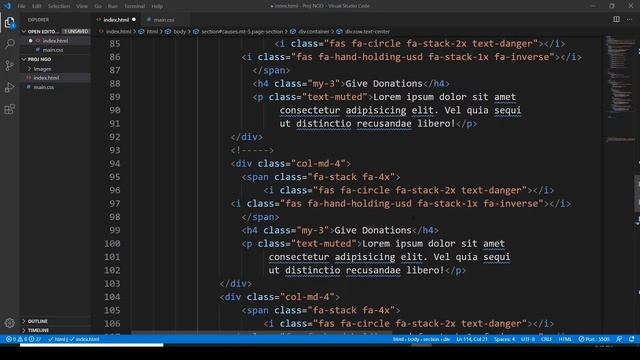Viewport: 640px width, 360px height.
Task: Open the Run and Debug view
Action: (9, 87)
